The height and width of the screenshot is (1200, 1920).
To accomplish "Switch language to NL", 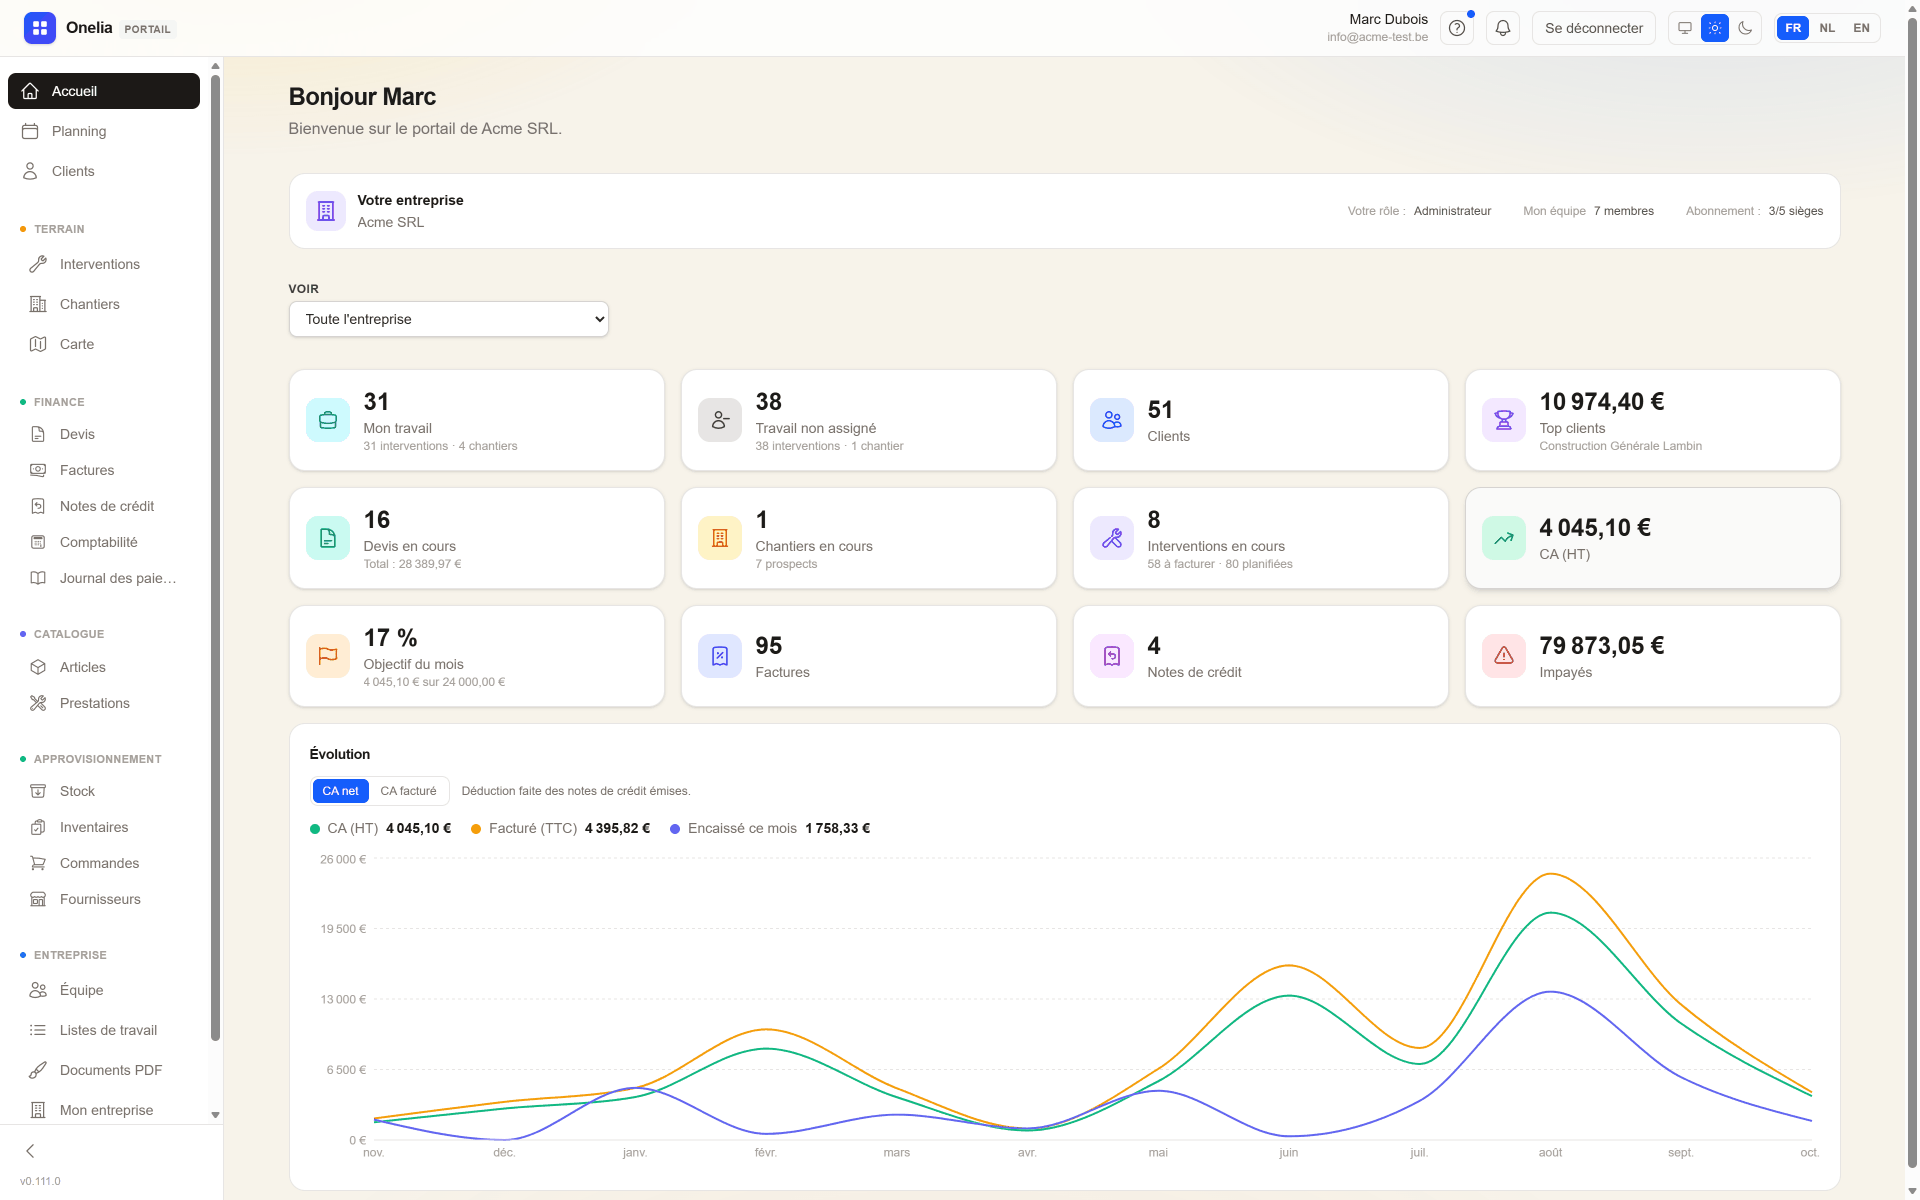I will point(1827,28).
